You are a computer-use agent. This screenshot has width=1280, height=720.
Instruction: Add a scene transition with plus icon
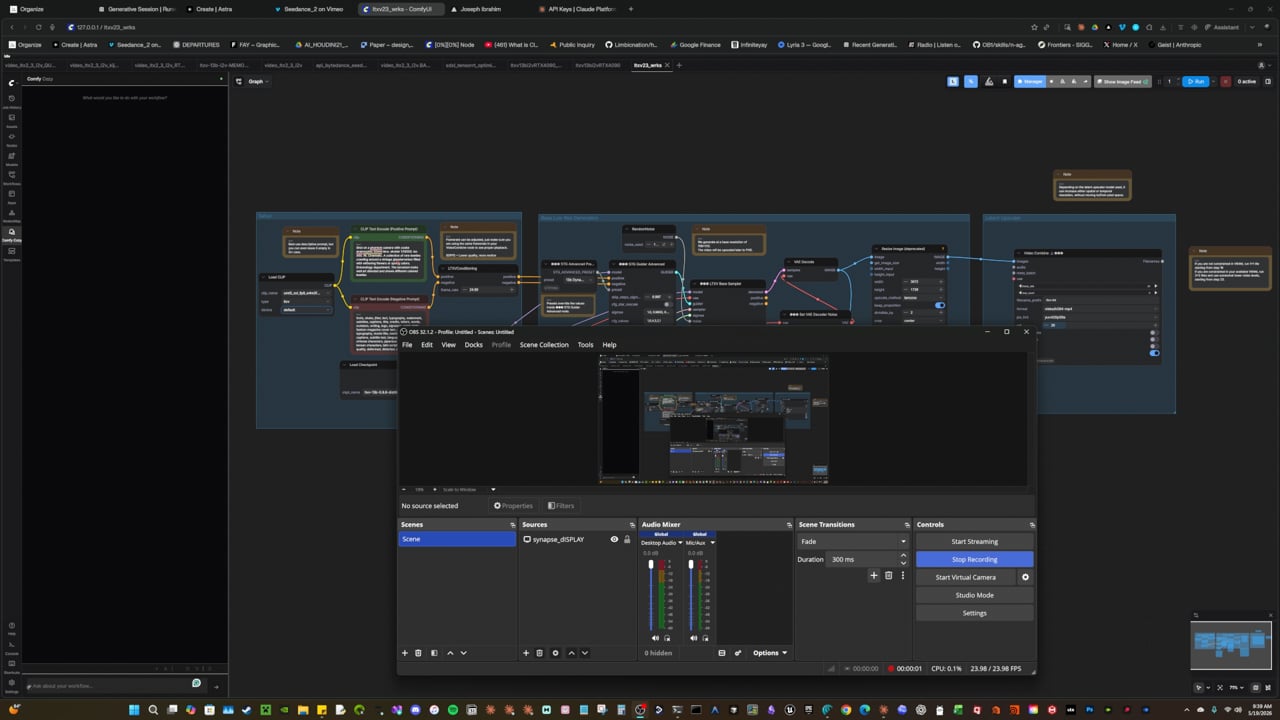tap(873, 575)
